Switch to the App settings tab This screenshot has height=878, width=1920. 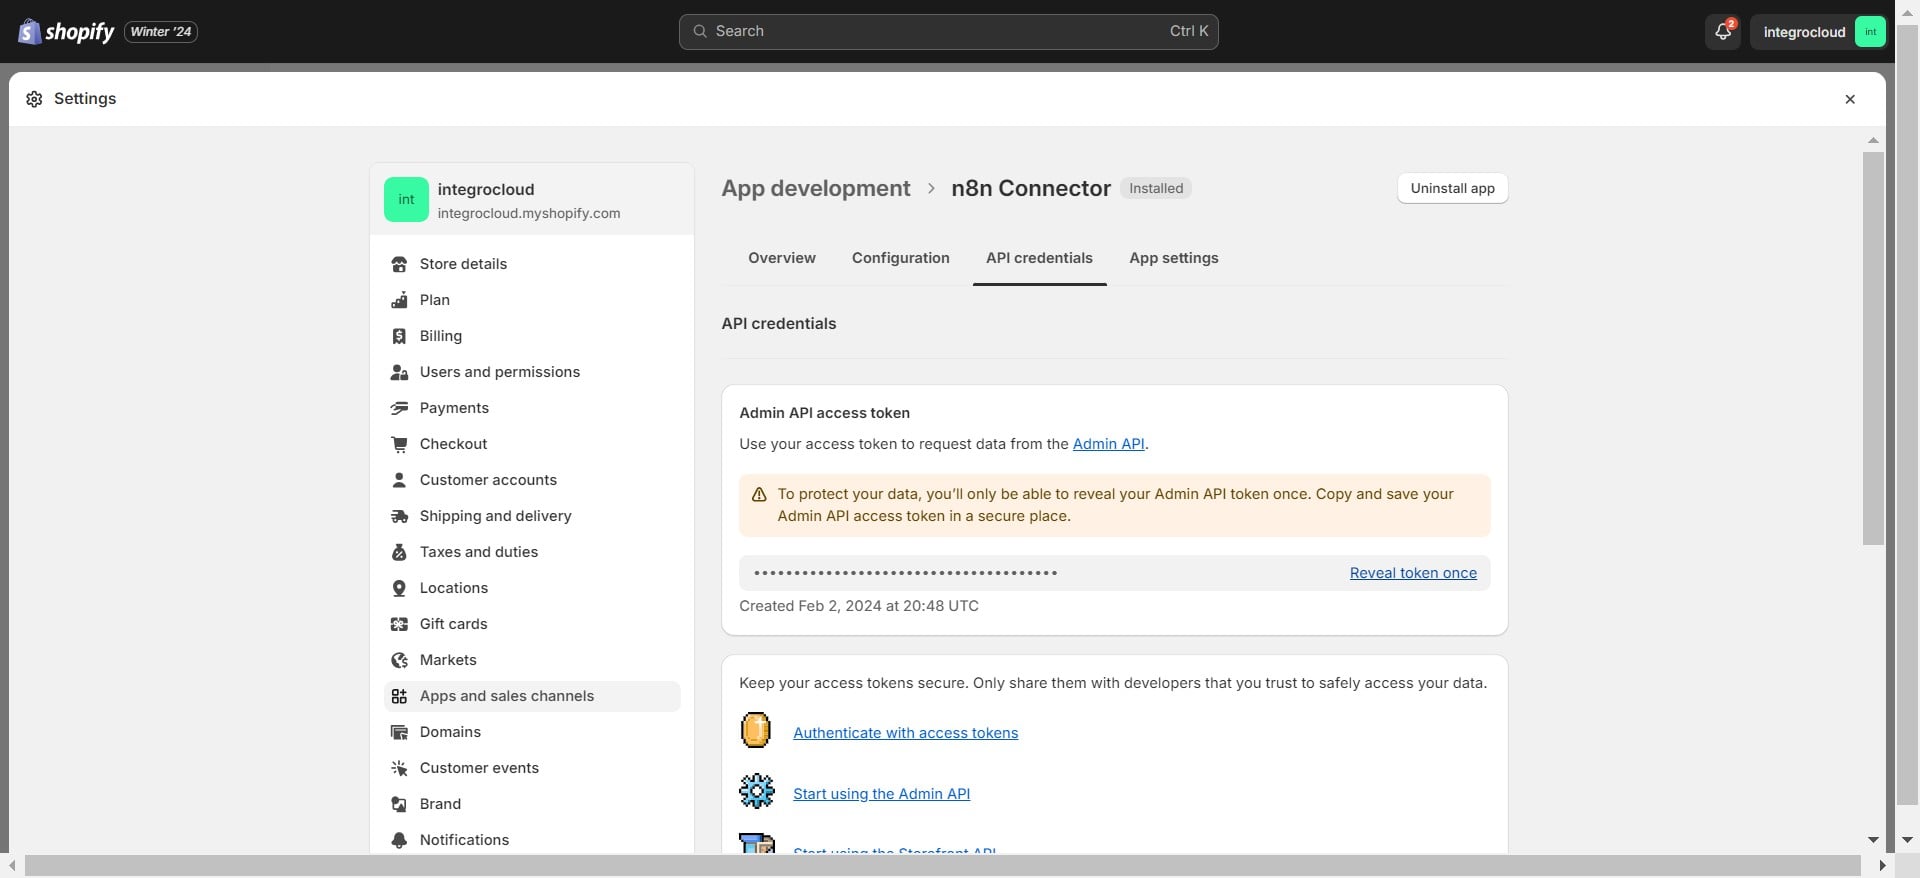(1173, 258)
